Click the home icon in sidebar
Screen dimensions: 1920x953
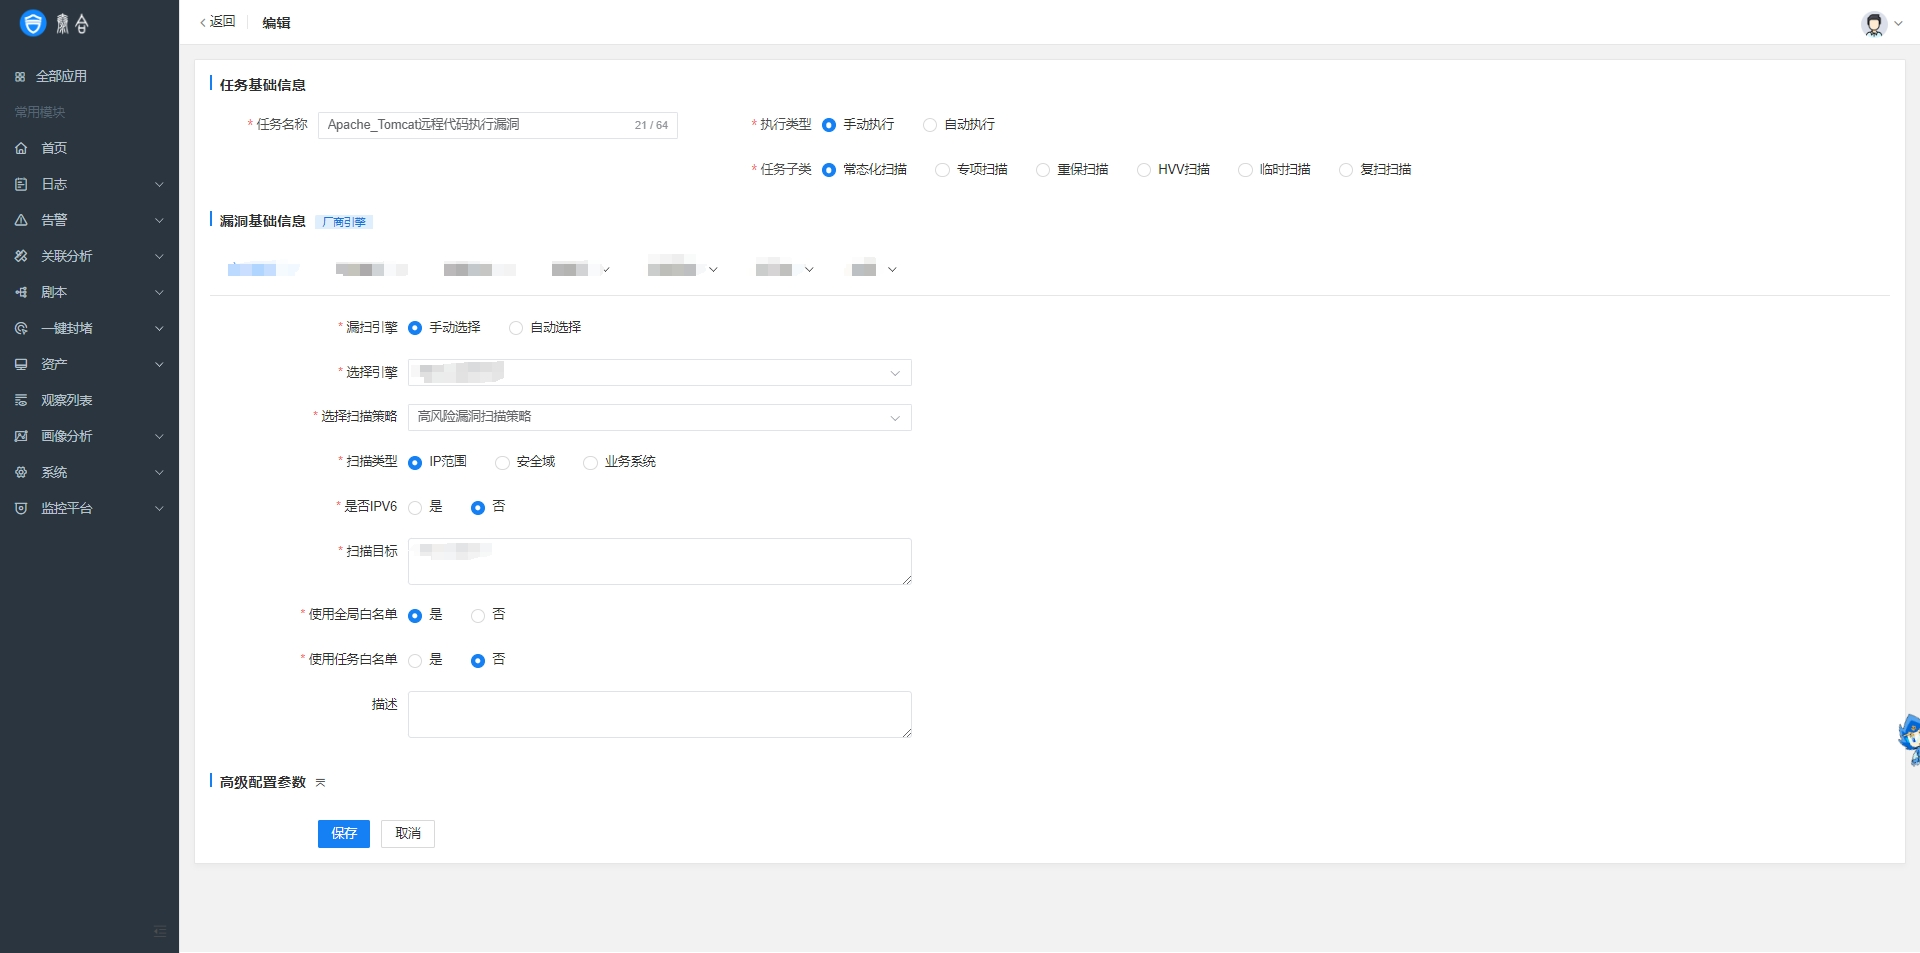click(x=21, y=148)
